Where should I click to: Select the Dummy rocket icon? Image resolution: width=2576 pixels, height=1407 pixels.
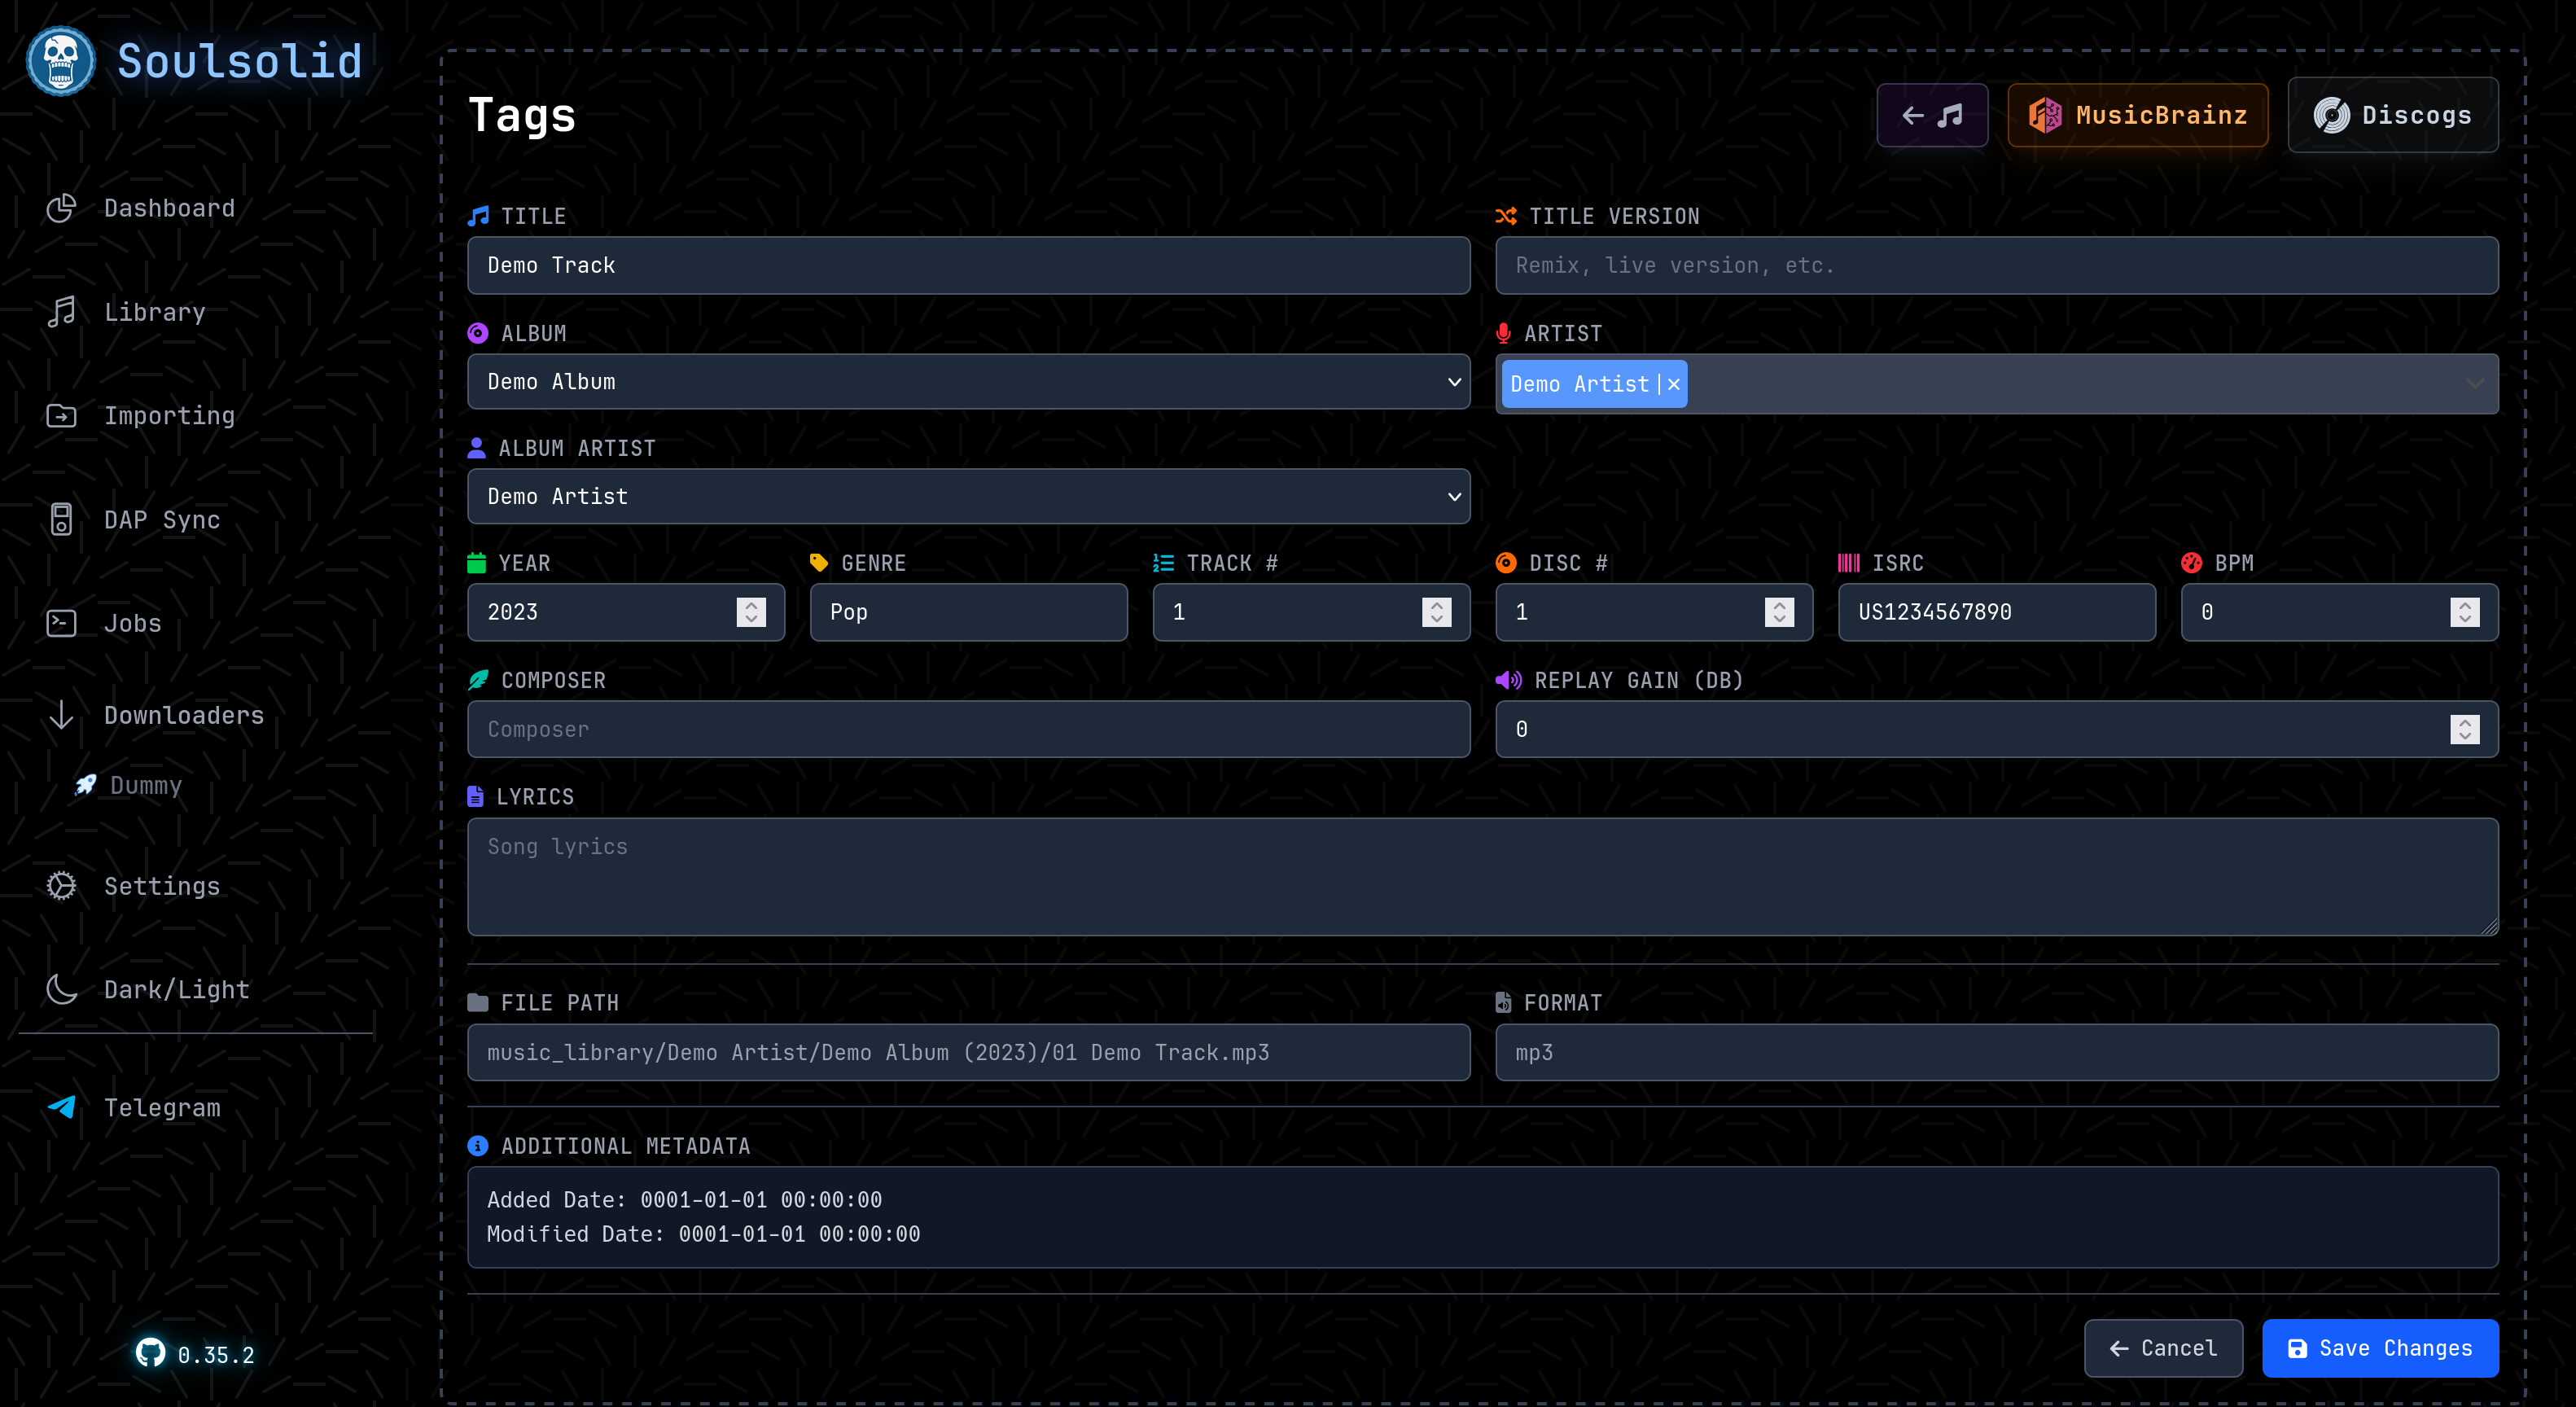[x=85, y=785]
